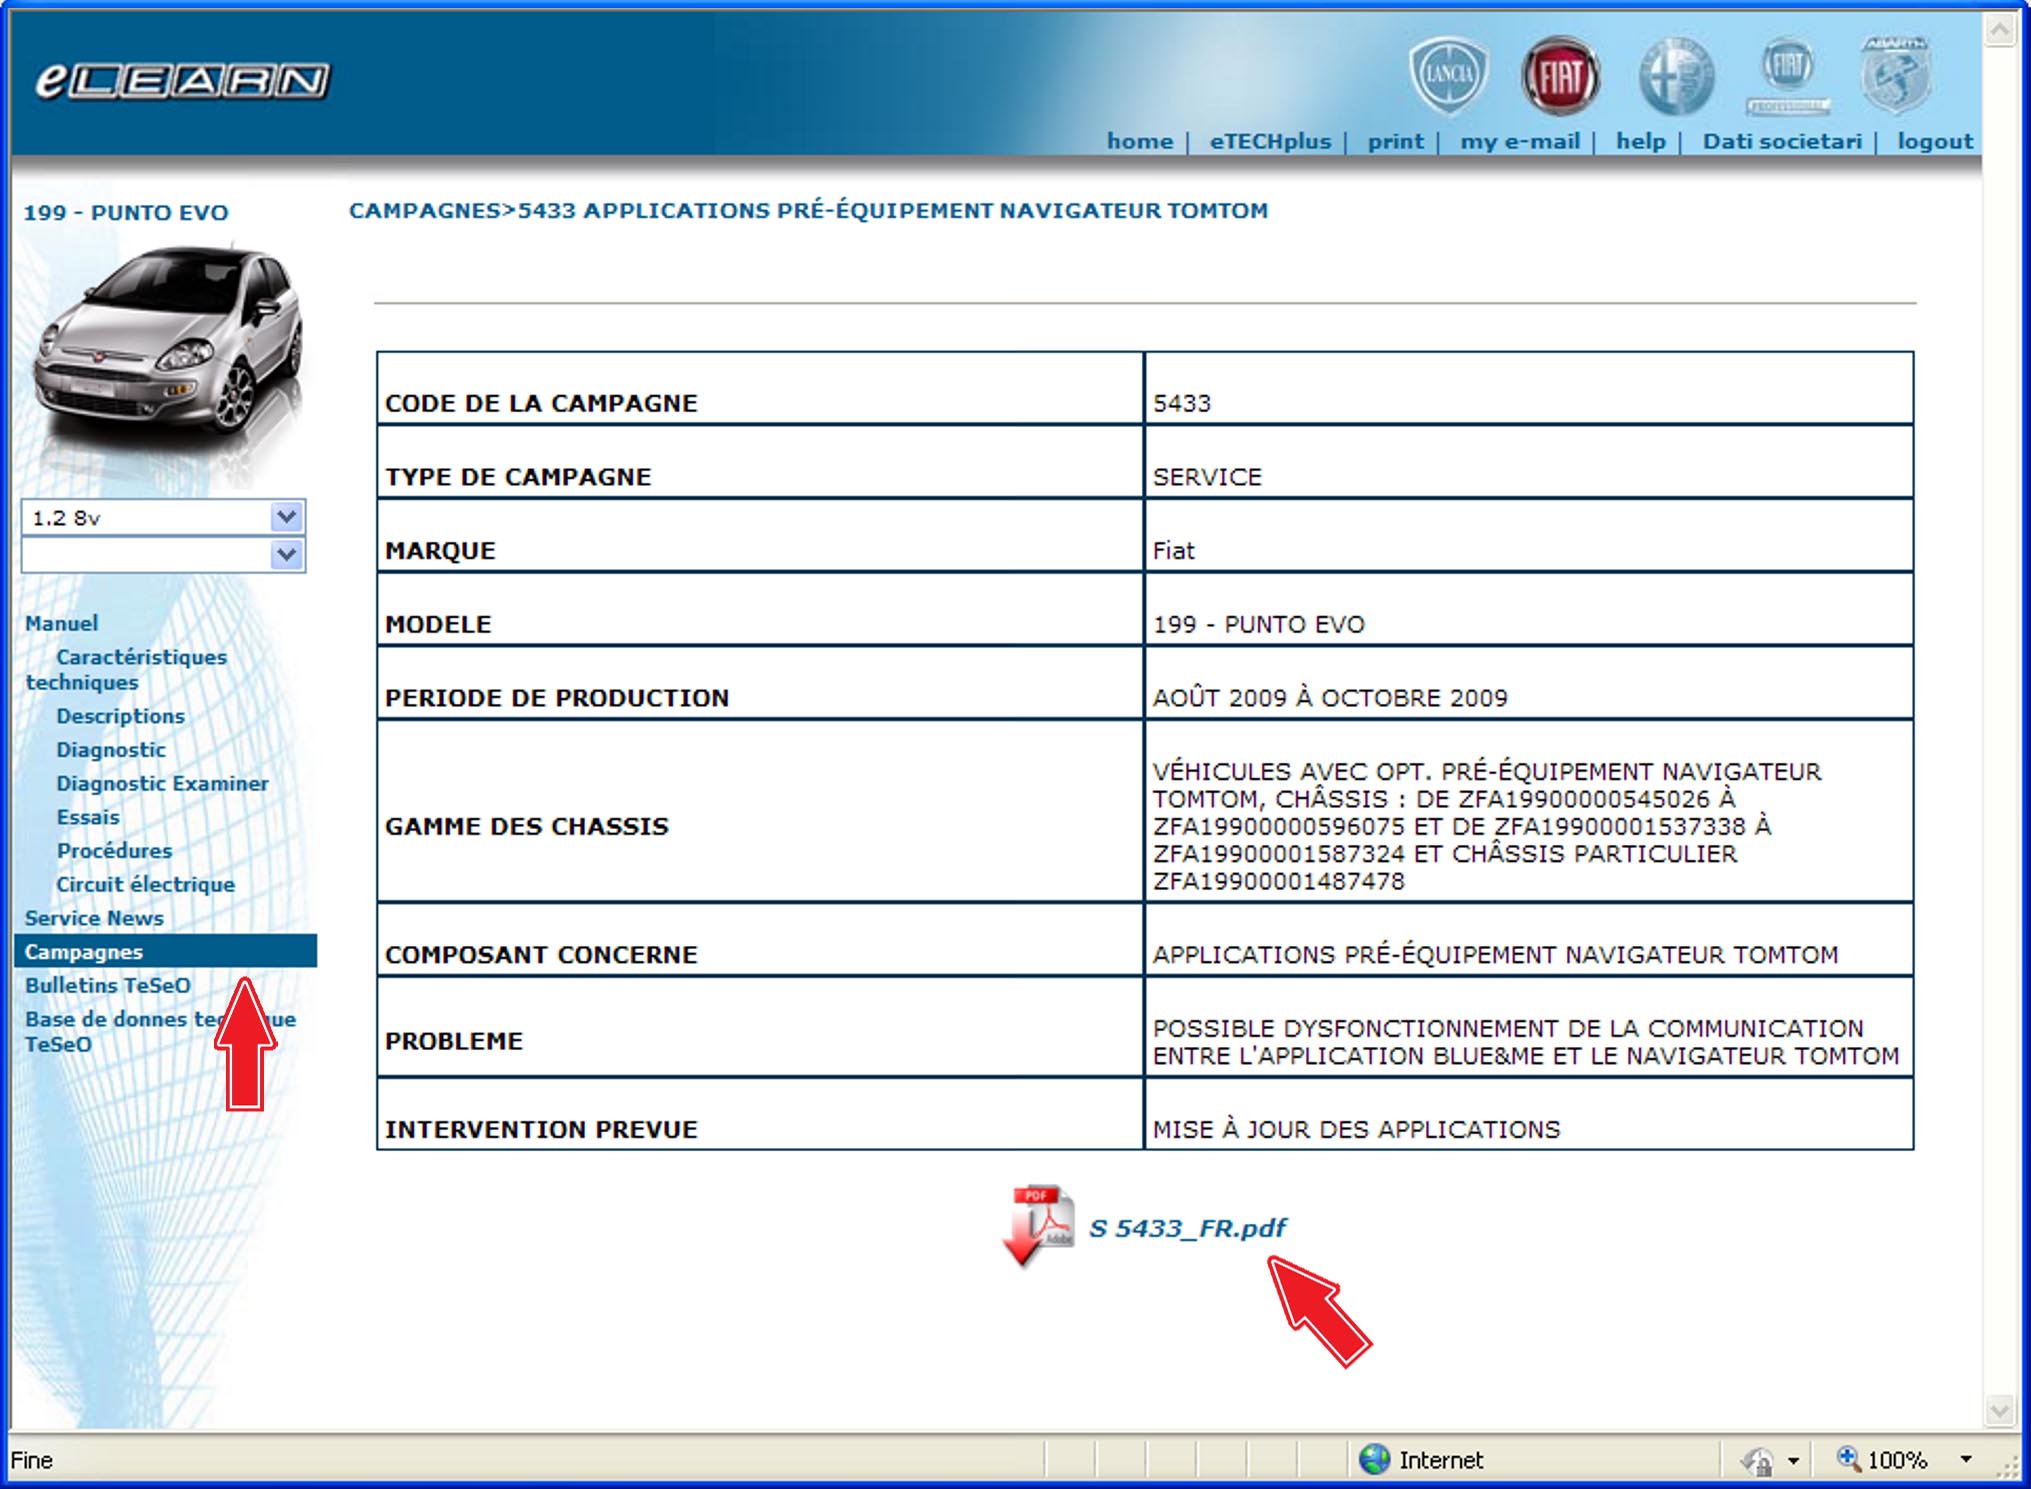Open the eTECHplus menu item

click(x=1270, y=141)
